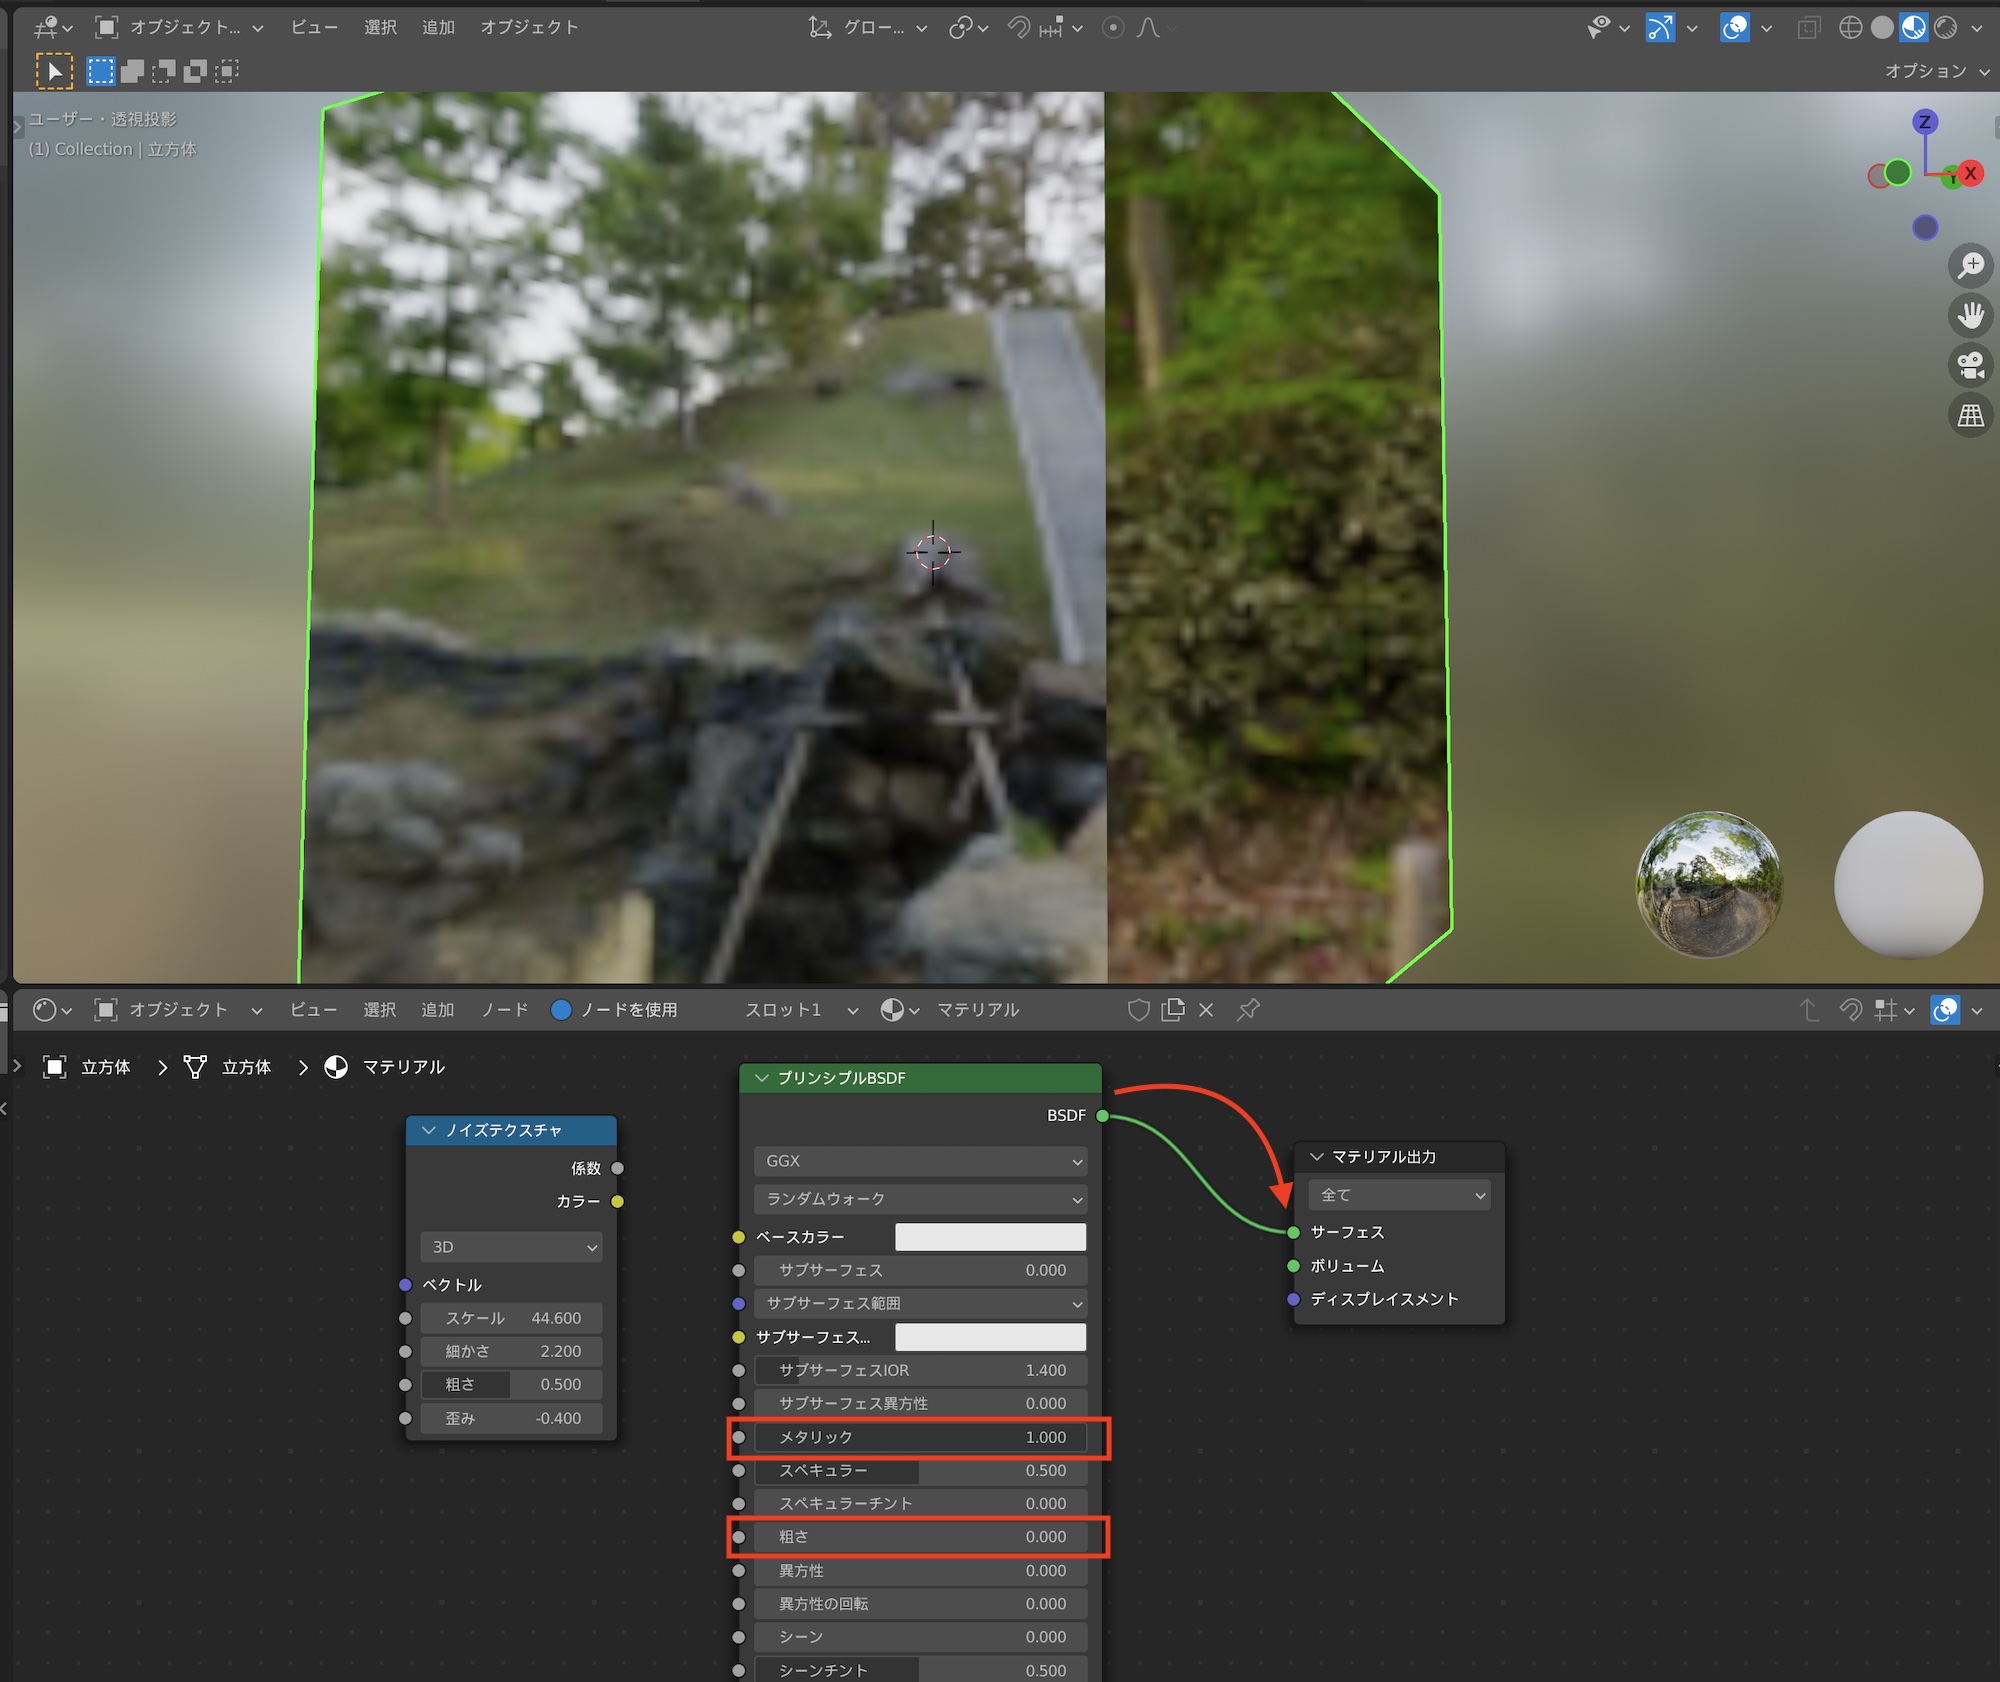Click the ベースカラー color swatch
This screenshot has height=1682, width=2000.
[x=990, y=1237]
